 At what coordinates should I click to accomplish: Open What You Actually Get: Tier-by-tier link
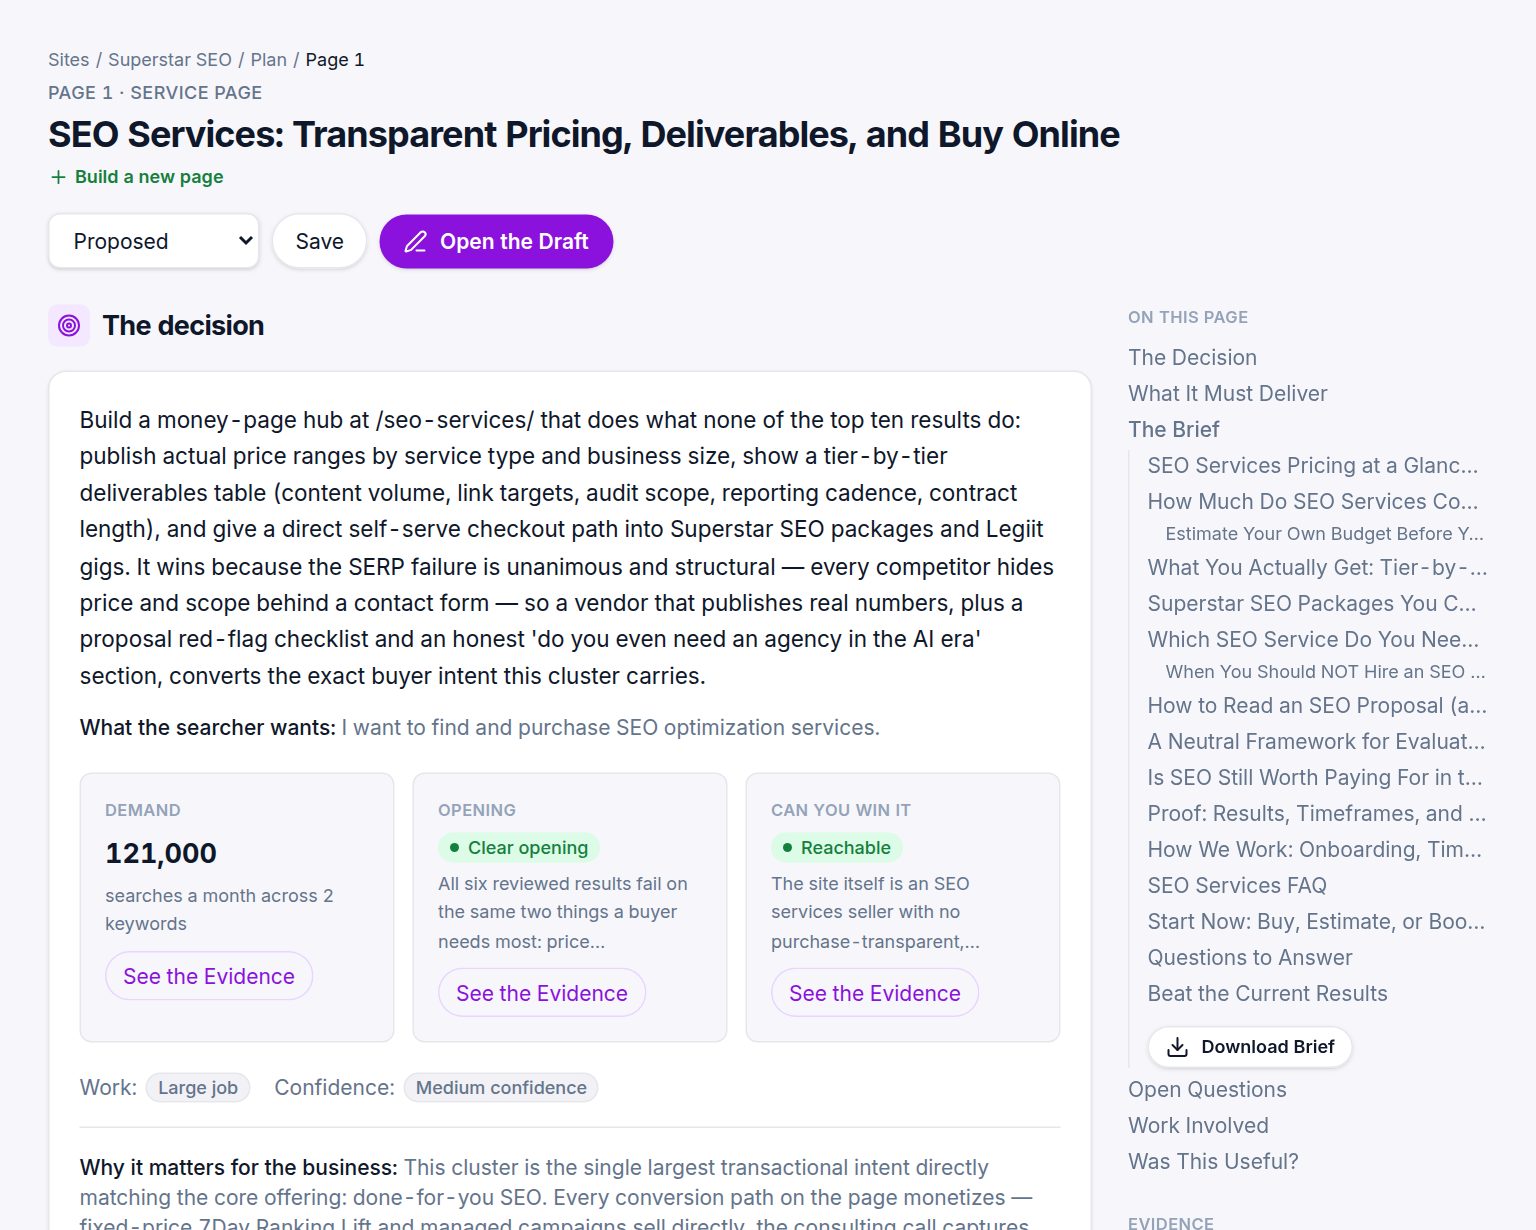coord(1318,568)
